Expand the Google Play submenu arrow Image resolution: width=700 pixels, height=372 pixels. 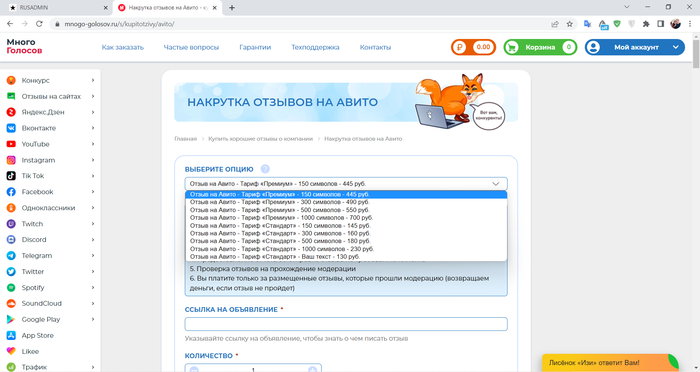click(93, 319)
